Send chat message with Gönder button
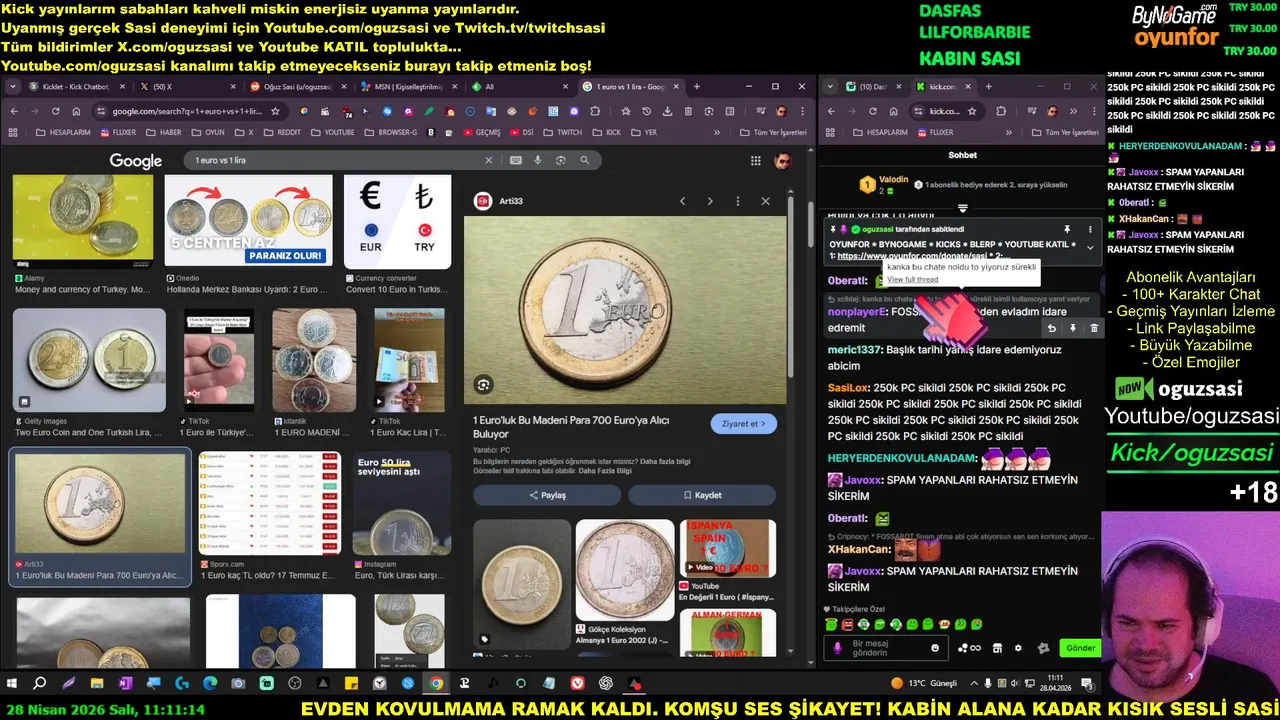The image size is (1280, 720). [1080, 648]
